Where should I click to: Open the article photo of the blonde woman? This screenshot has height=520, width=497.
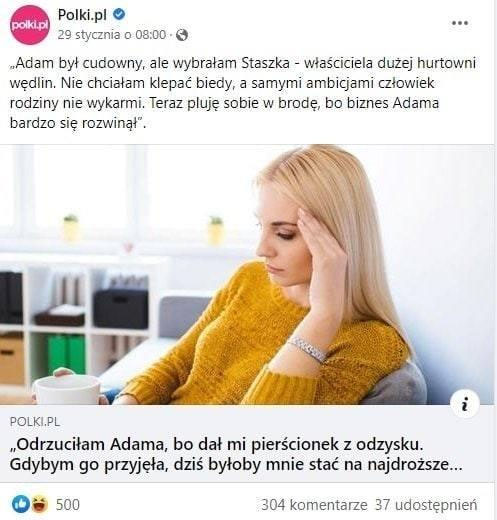[247, 275]
